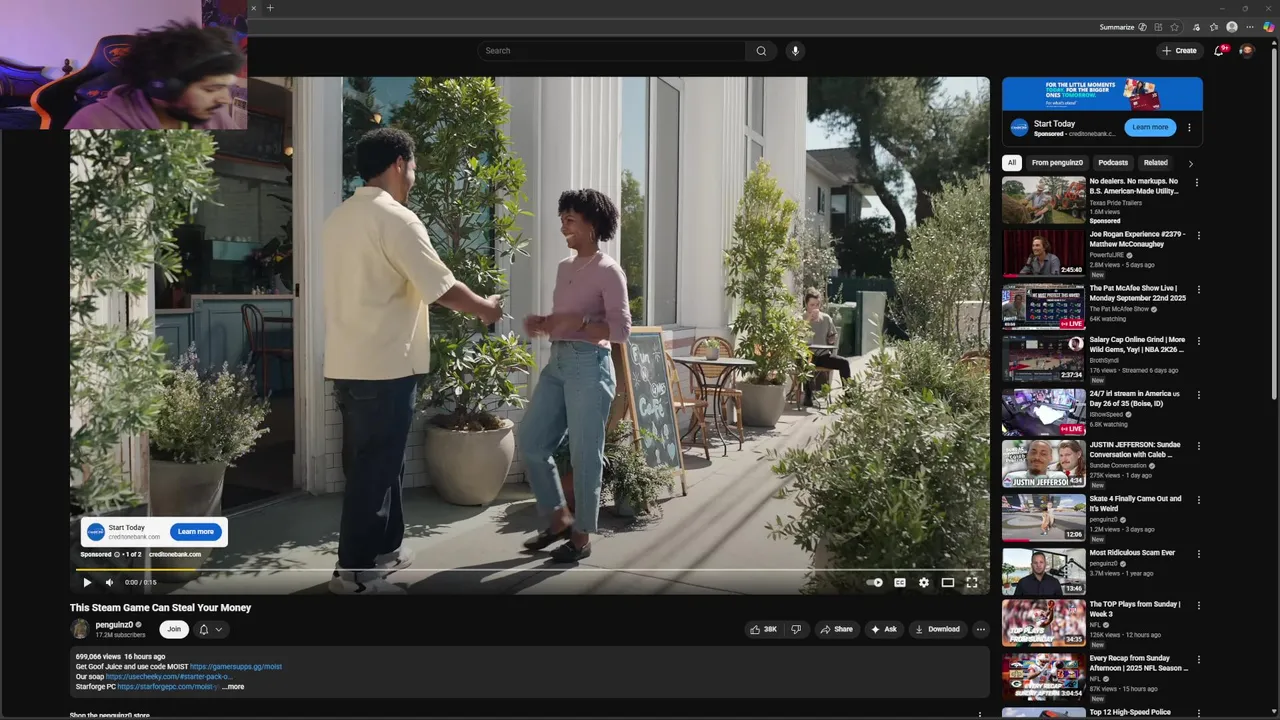
Task: Download the video
Action: (937, 629)
